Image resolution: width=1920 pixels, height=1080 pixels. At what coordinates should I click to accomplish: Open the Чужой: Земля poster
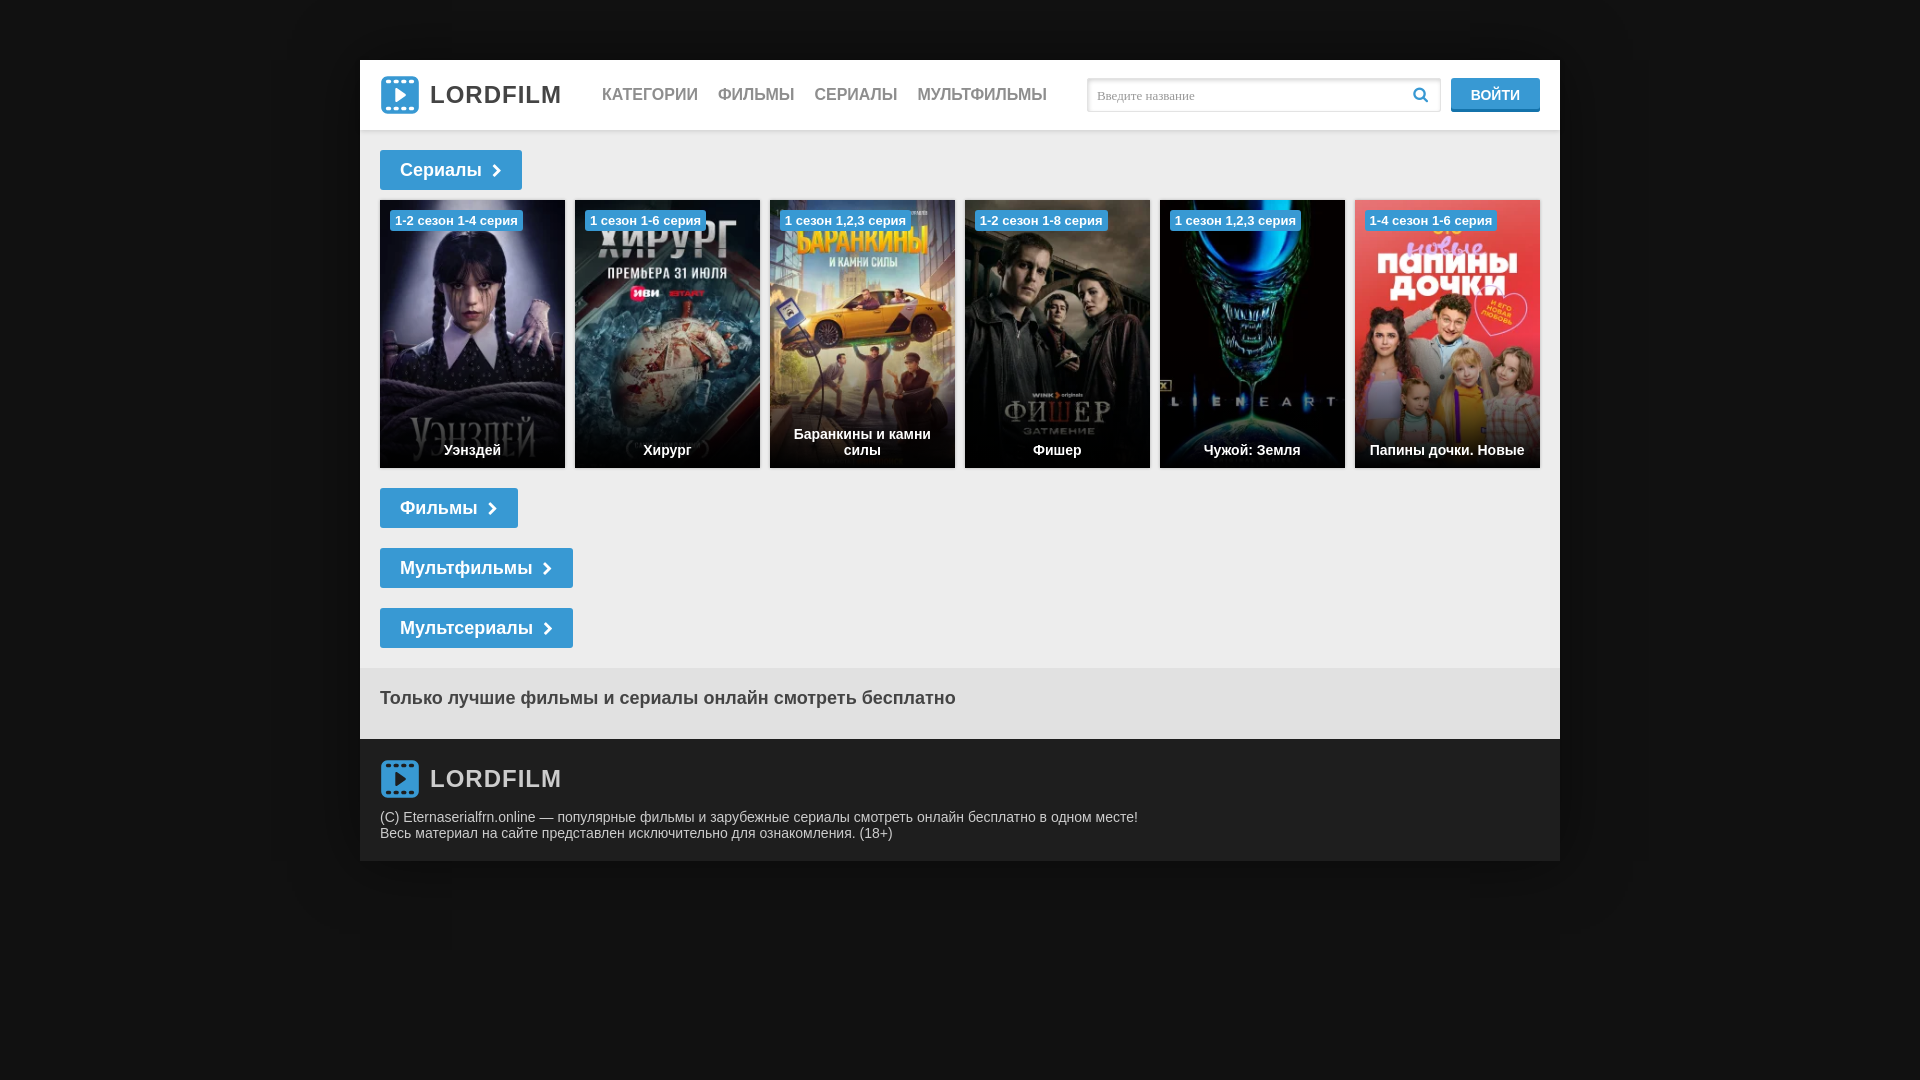click(x=1252, y=334)
